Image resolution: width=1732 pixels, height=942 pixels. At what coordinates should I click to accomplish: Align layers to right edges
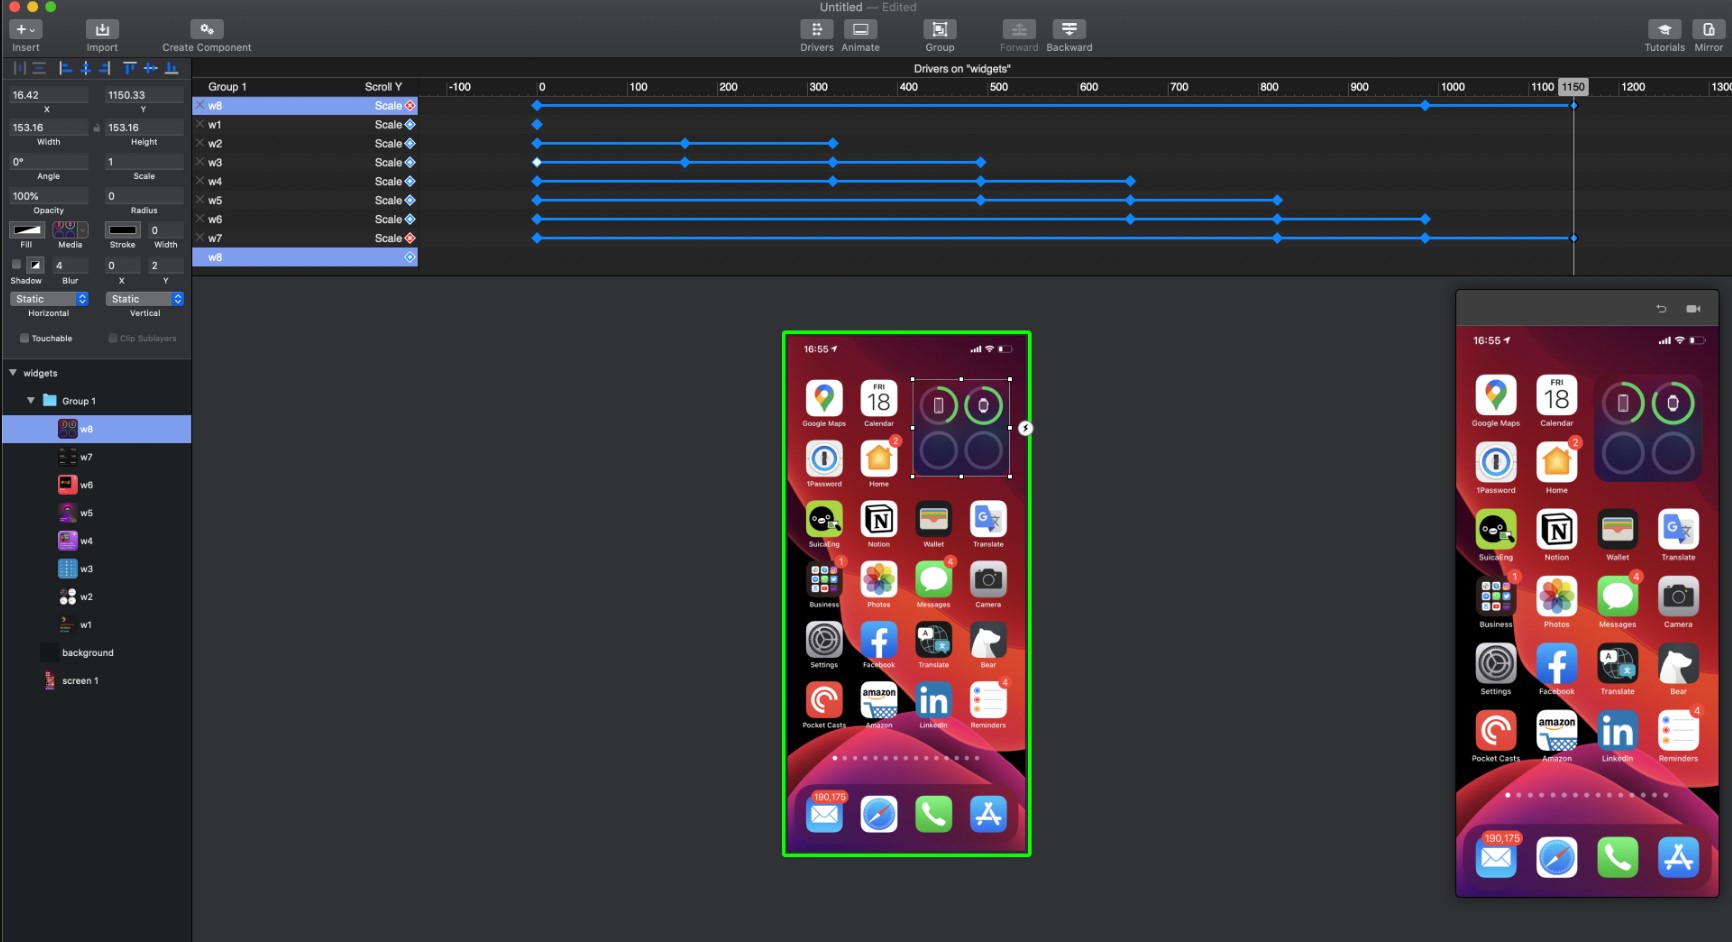(x=105, y=68)
